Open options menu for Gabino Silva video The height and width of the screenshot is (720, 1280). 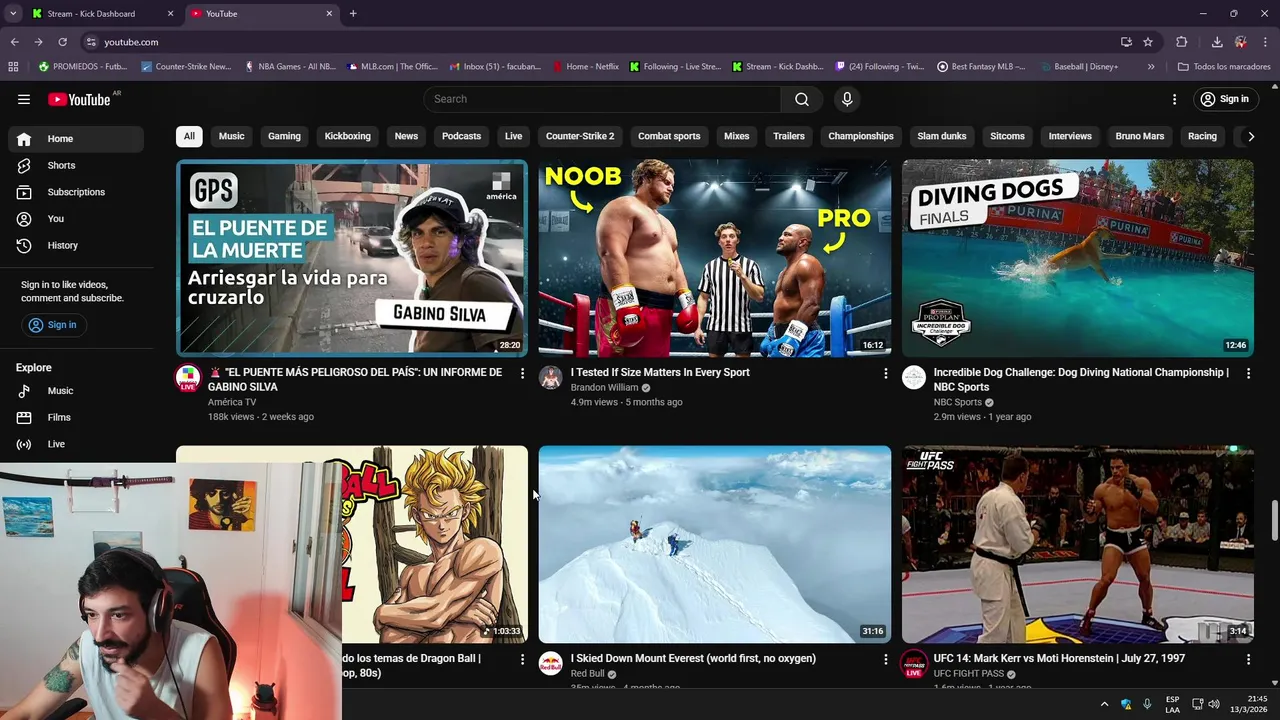click(x=522, y=373)
